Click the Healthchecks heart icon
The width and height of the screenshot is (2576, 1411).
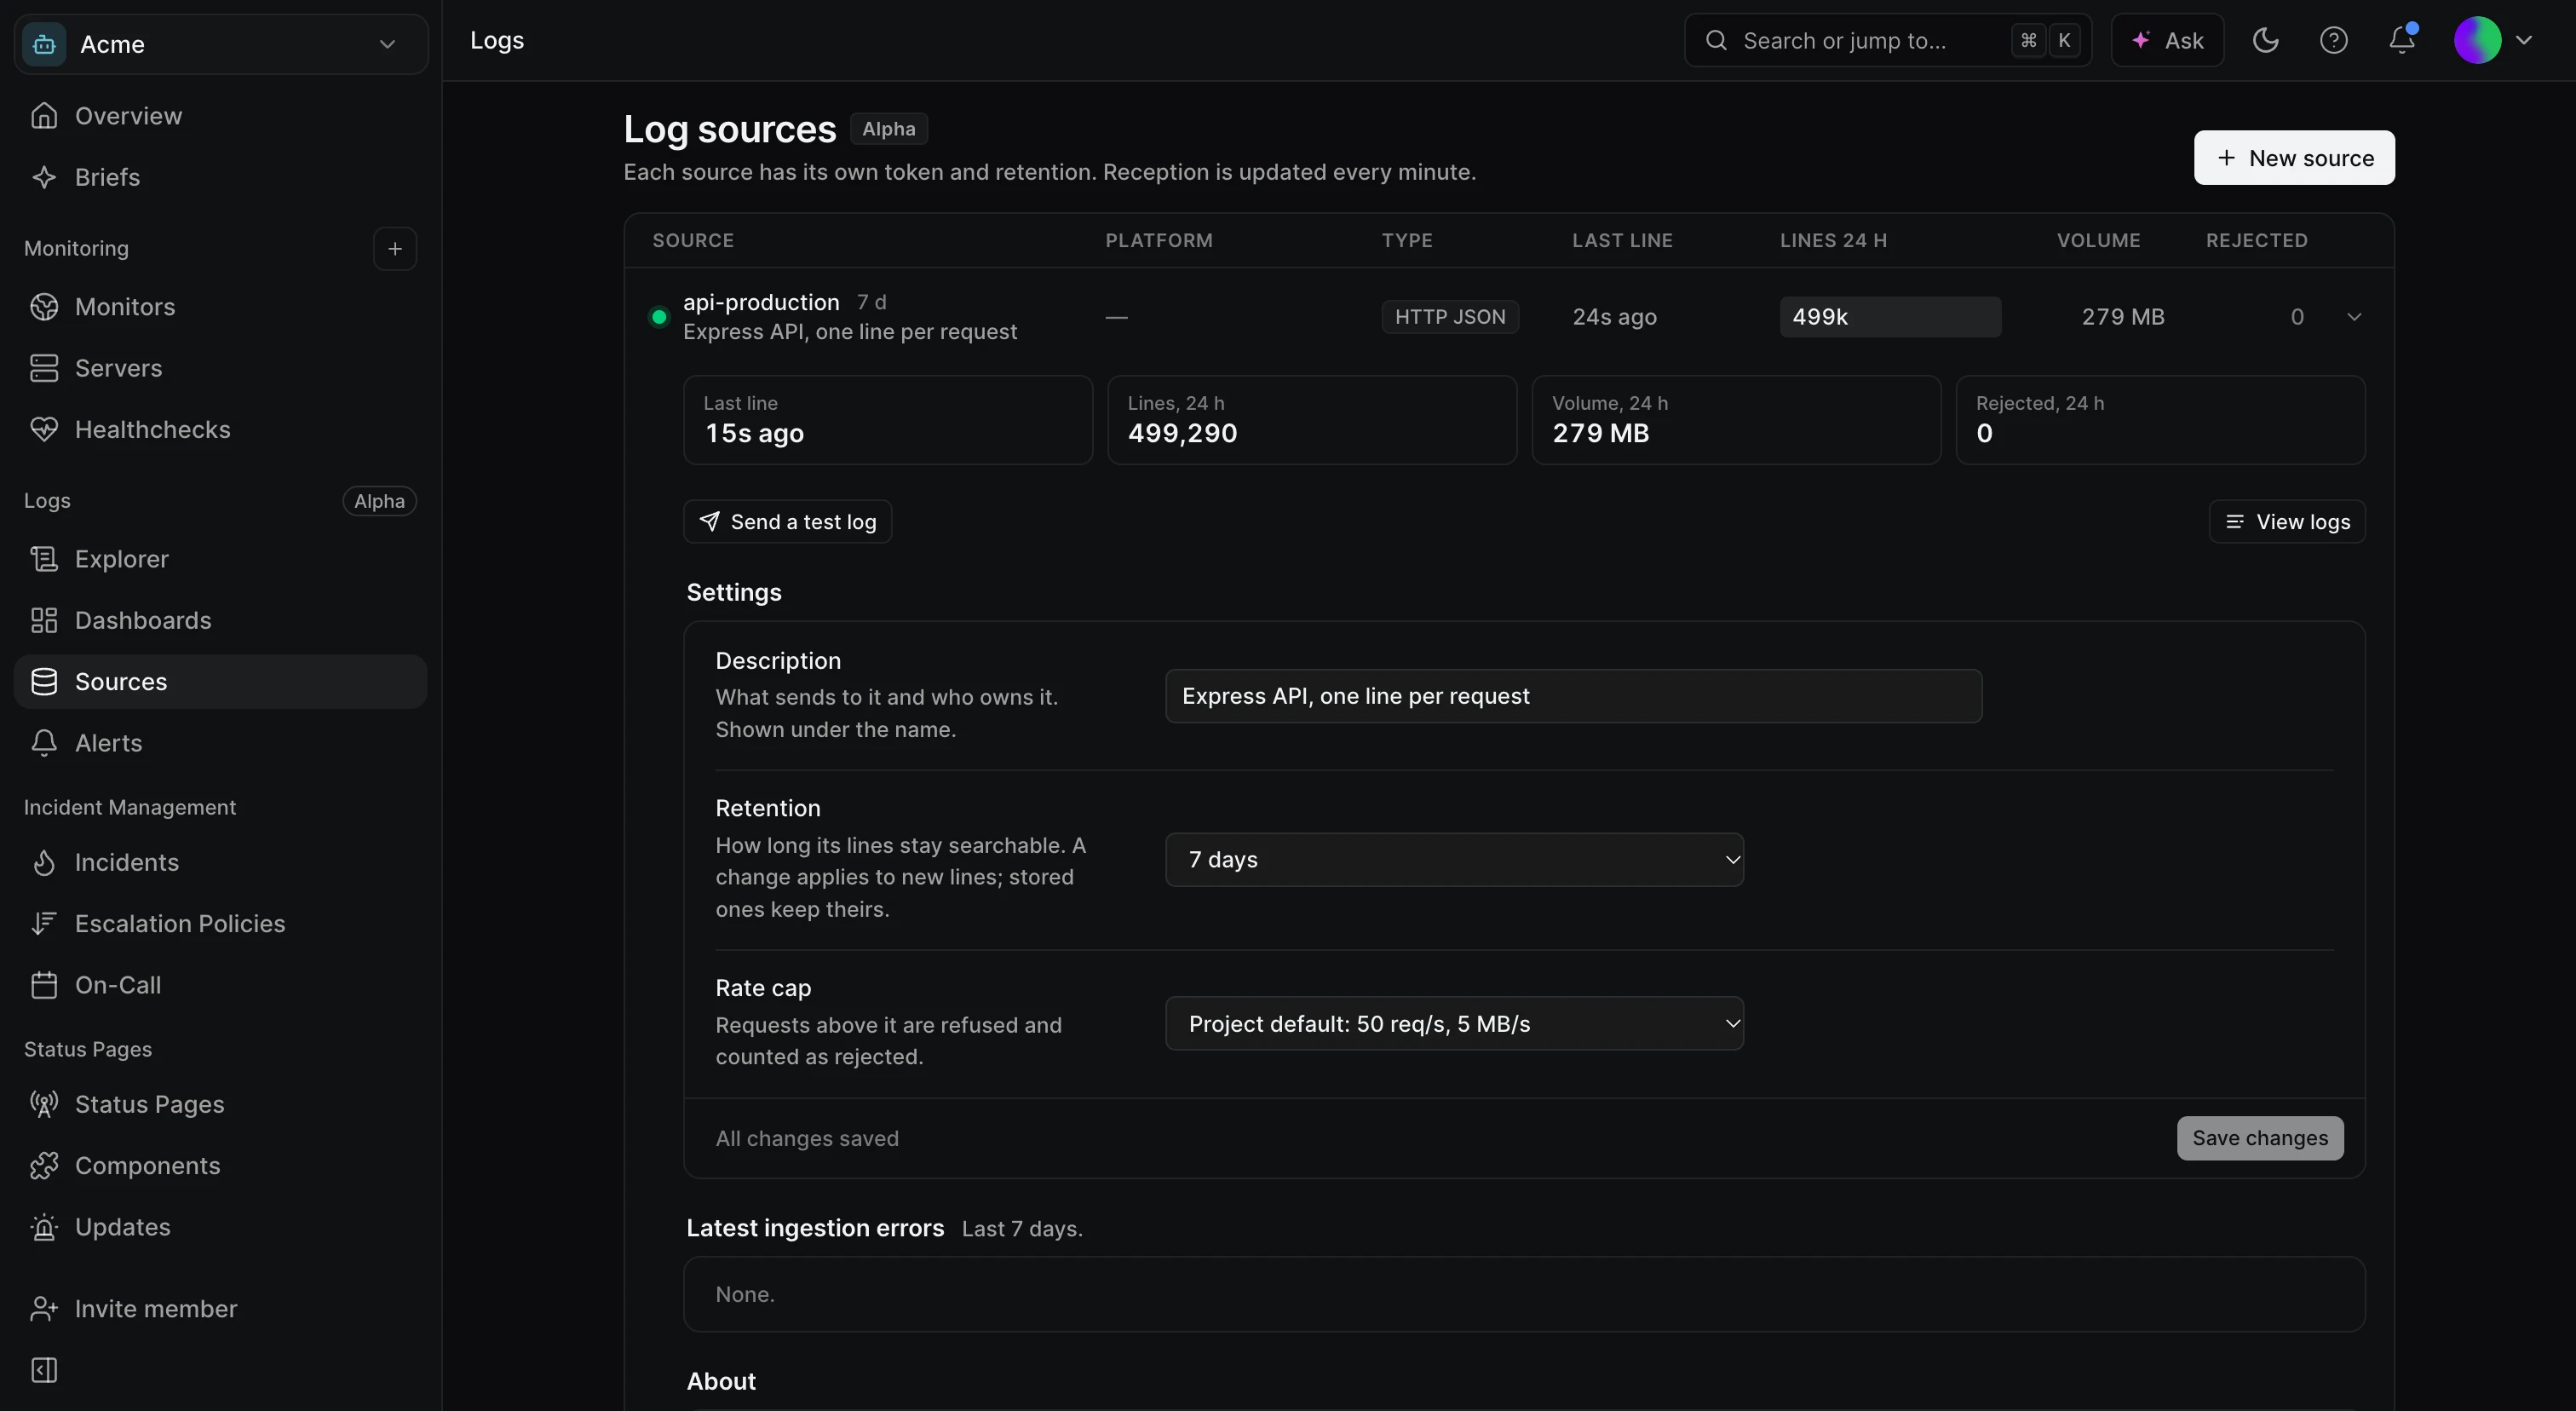pos(44,429)
